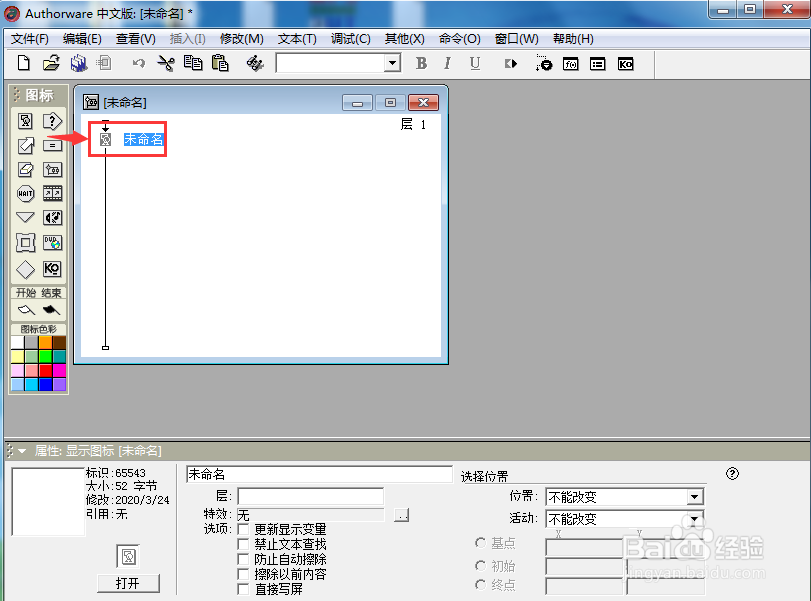The height and width of the screenshot is (601, 811).
Task: Open the 窗口(W) menu
Action: click(517, 39)
